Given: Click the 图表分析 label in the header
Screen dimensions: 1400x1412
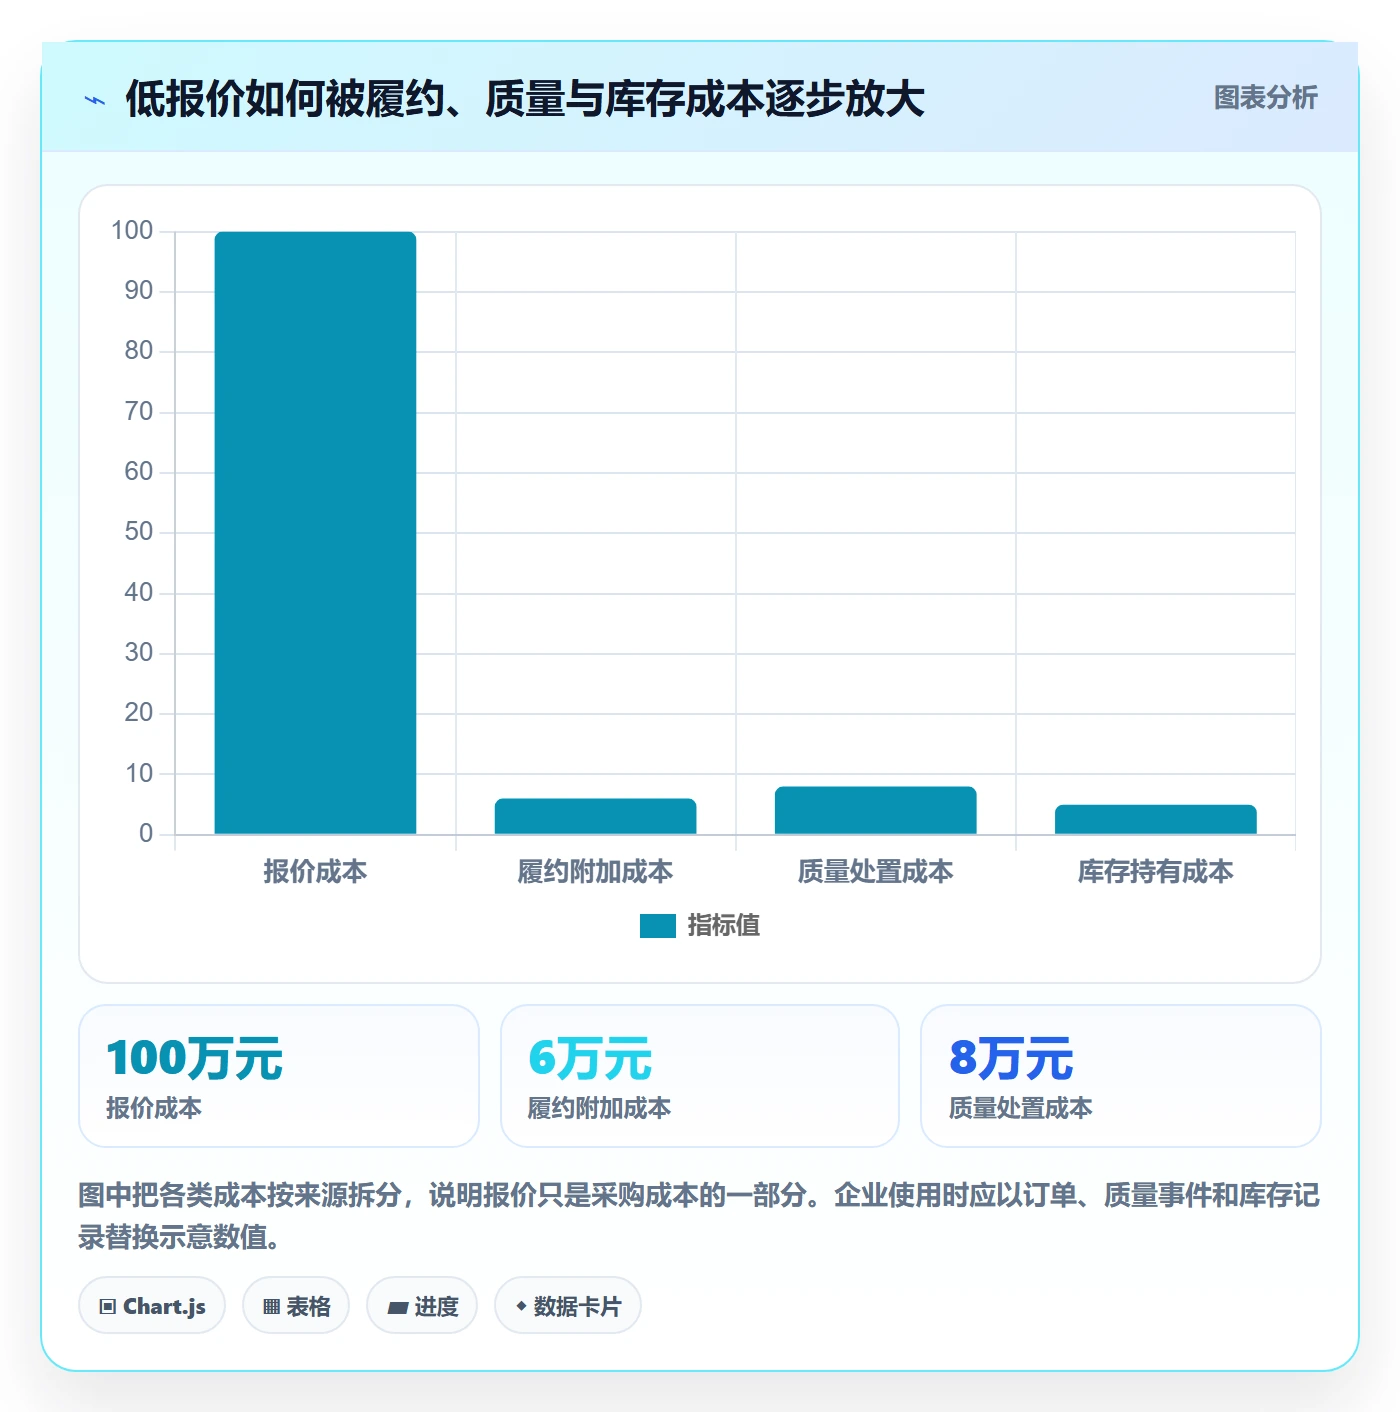Looking at the screenshot, I should pyautogui.click(x=1265, y=98).
